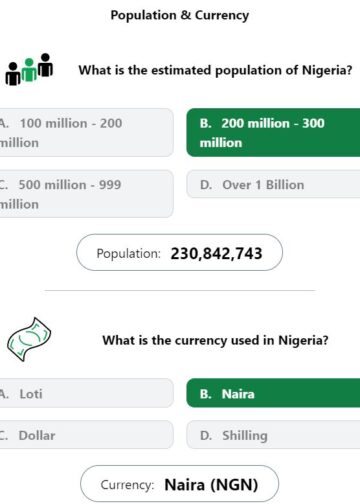Click the Nigeria currency question text
This screenshot has width=360, height=504.
tap(215, 340)
